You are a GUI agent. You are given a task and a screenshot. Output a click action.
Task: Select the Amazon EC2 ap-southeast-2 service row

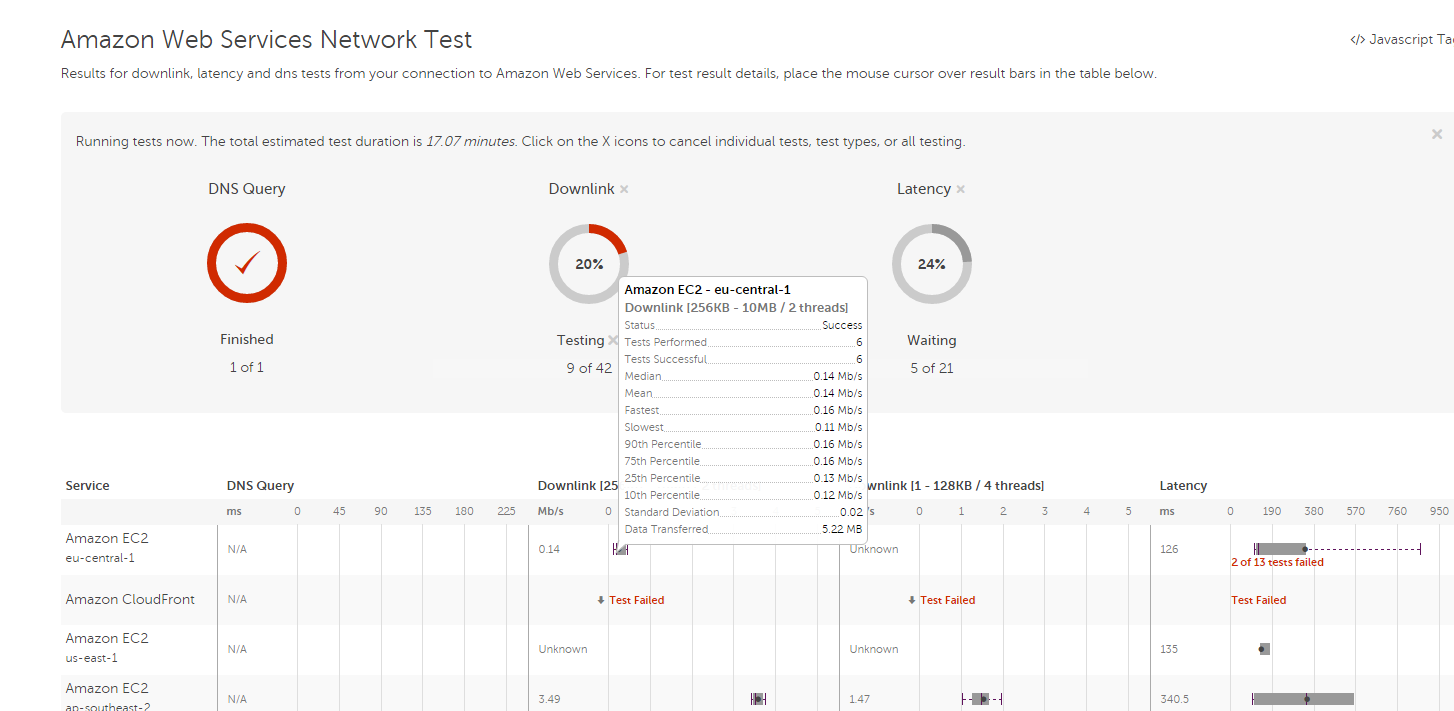coord(108,696)
